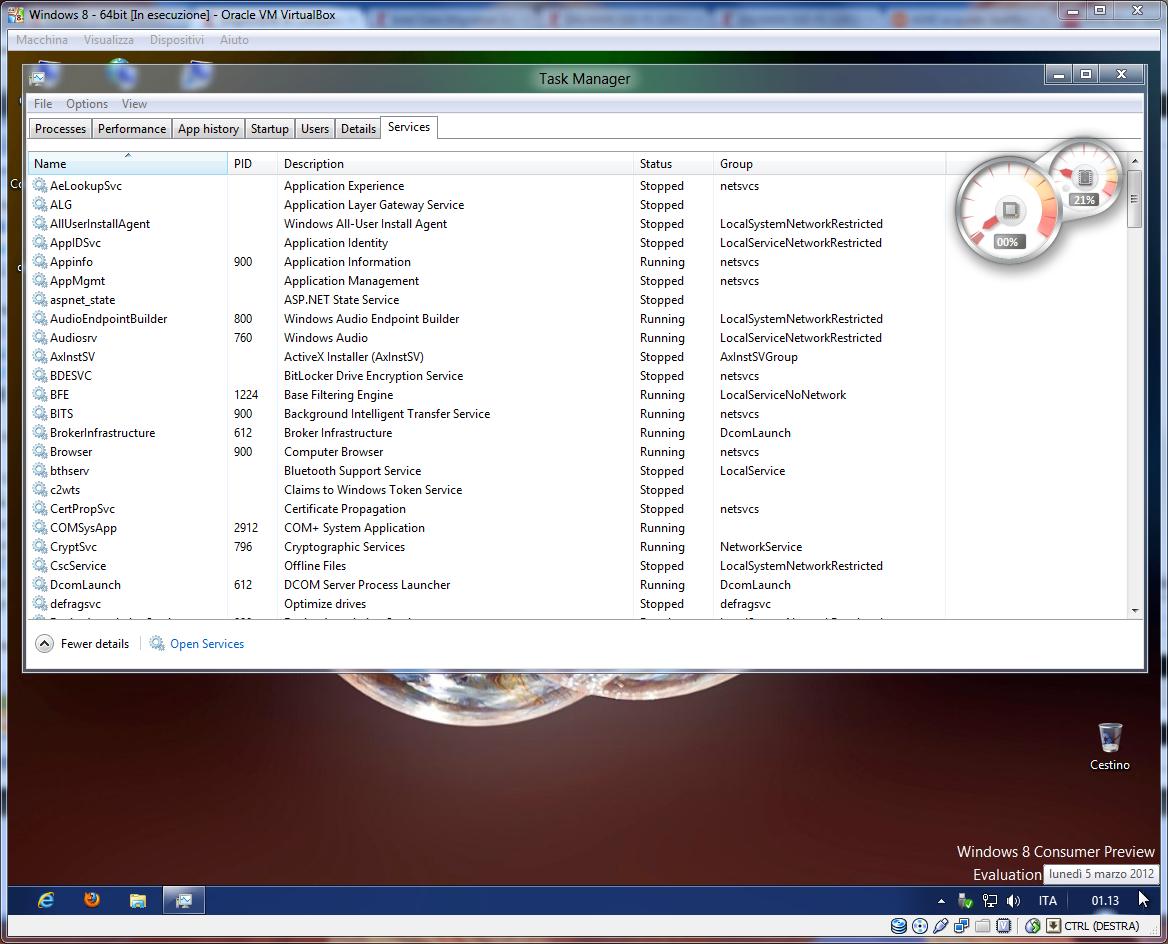Click the Safely Remove Hardware tray icon

click(965, 901)
